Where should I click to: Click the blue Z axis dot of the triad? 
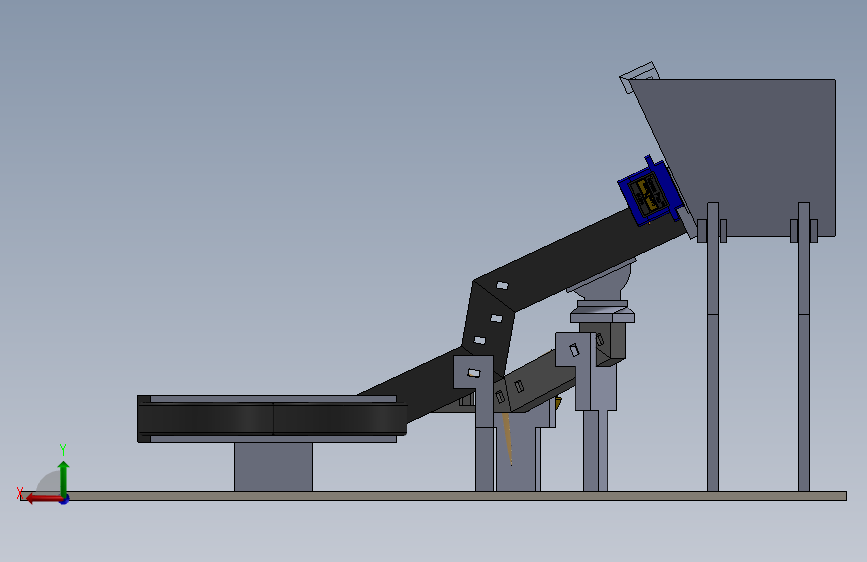pos(65,499)
